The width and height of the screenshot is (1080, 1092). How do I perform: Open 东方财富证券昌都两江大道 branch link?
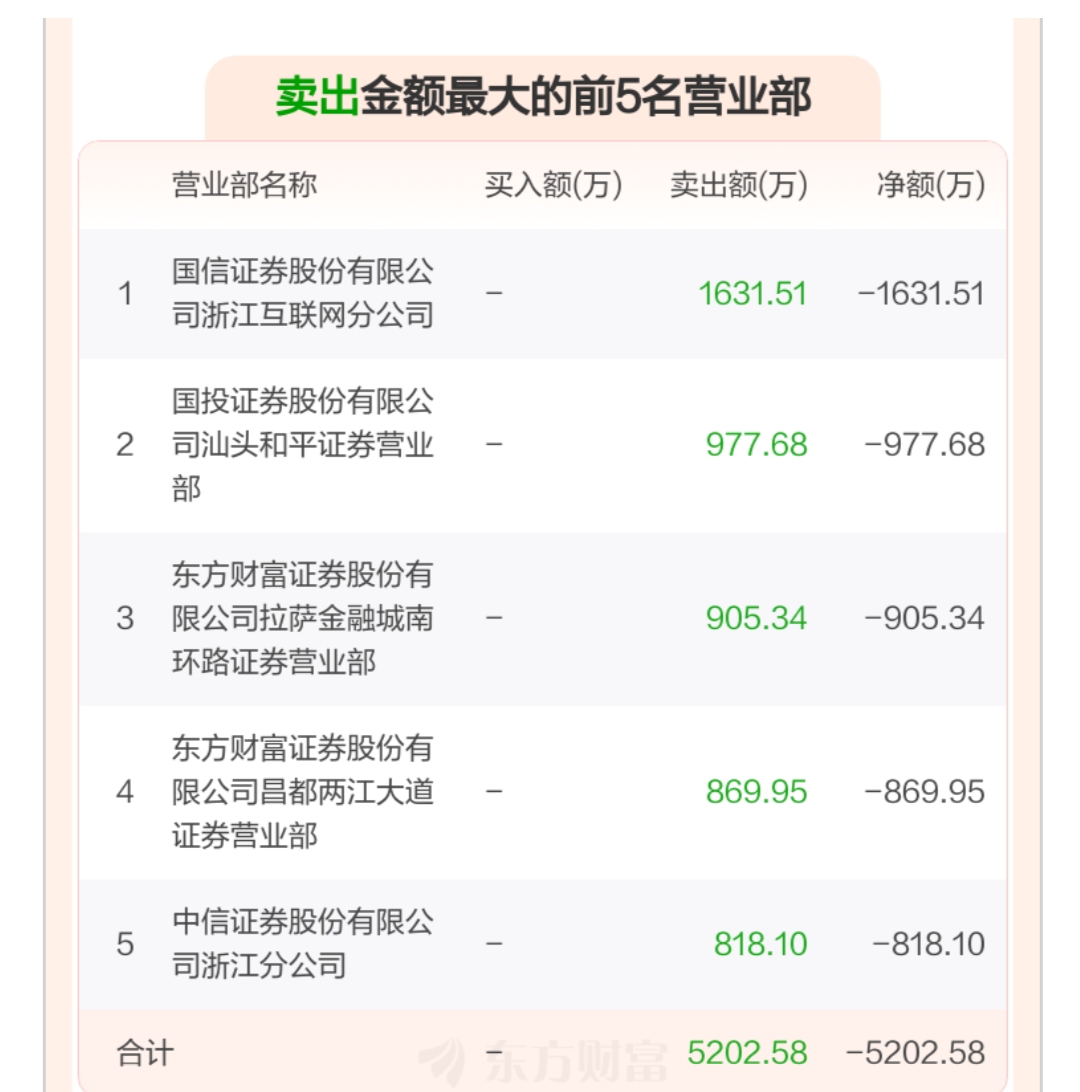tap(303, 792)
